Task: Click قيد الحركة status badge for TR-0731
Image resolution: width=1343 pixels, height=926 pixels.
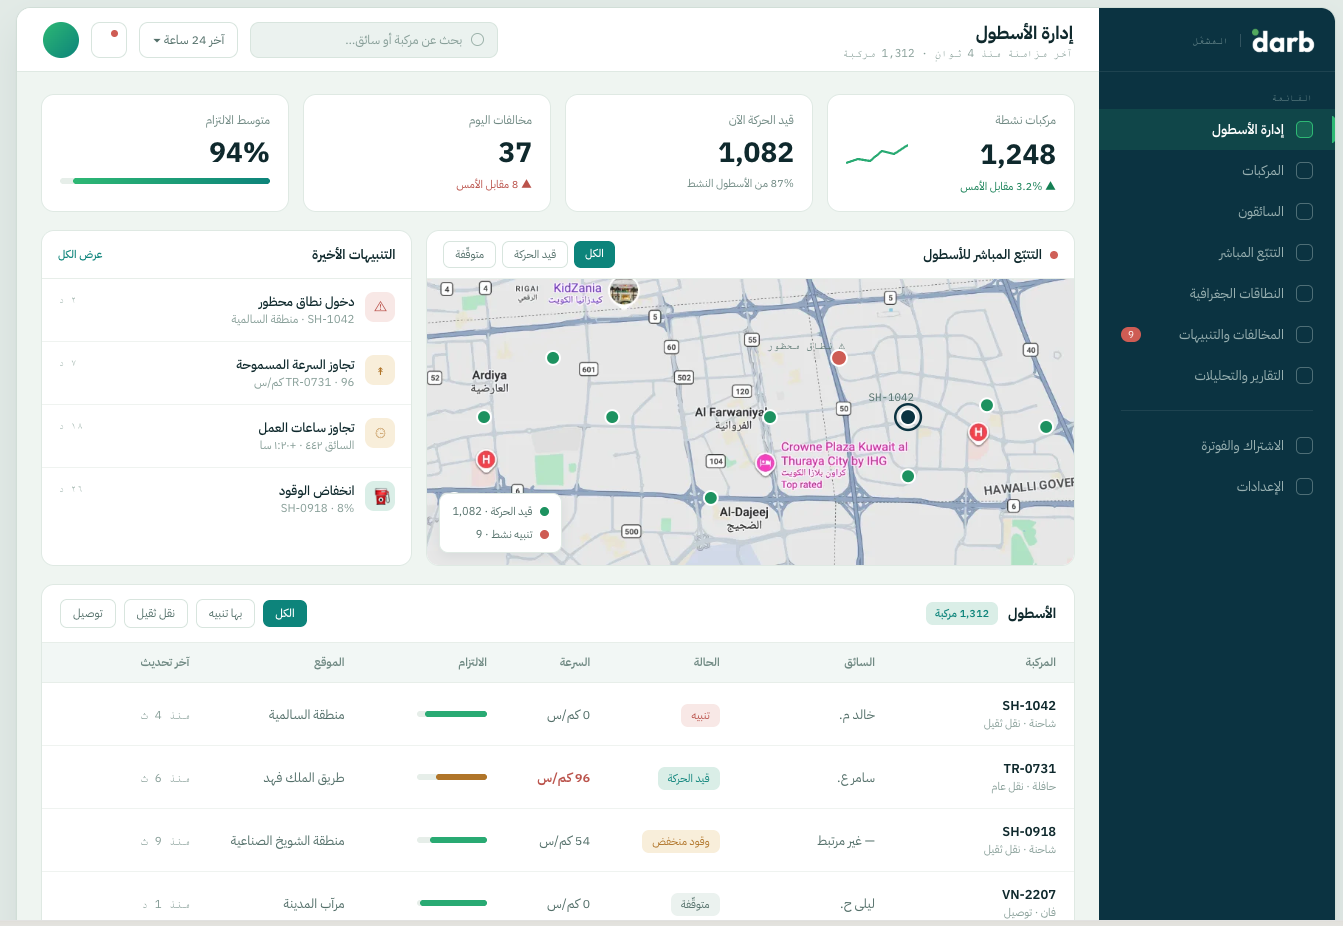Action: (689, 778)
